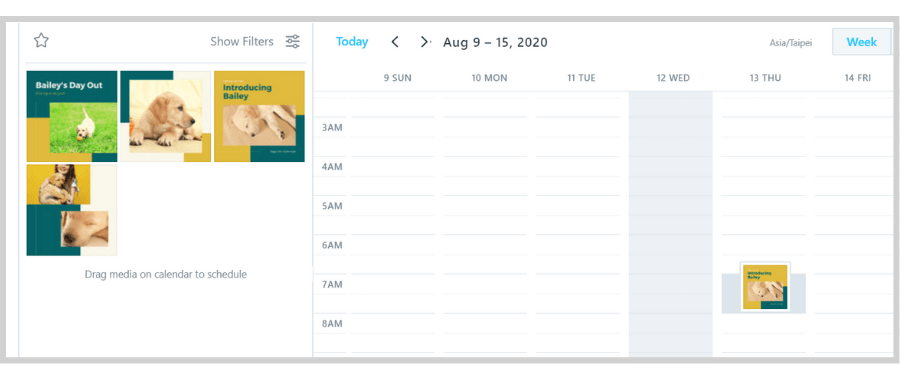Open scheduled post on Thursday 7AM
This screenshot has height=380, width=900.
[x=765, y=287]
